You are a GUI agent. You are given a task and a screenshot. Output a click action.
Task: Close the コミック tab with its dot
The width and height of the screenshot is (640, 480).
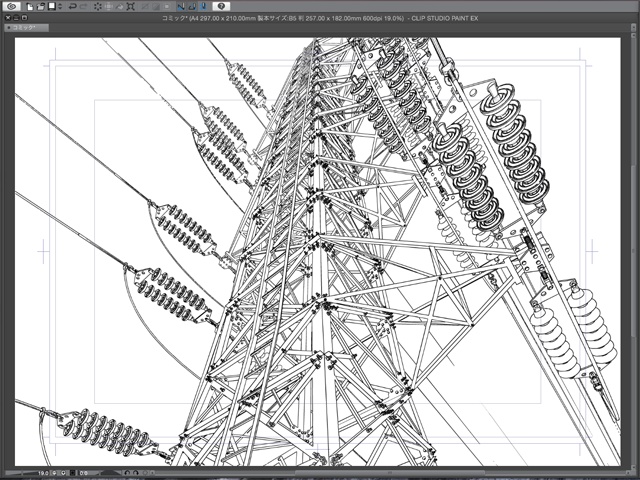click(x=8, y=29)
